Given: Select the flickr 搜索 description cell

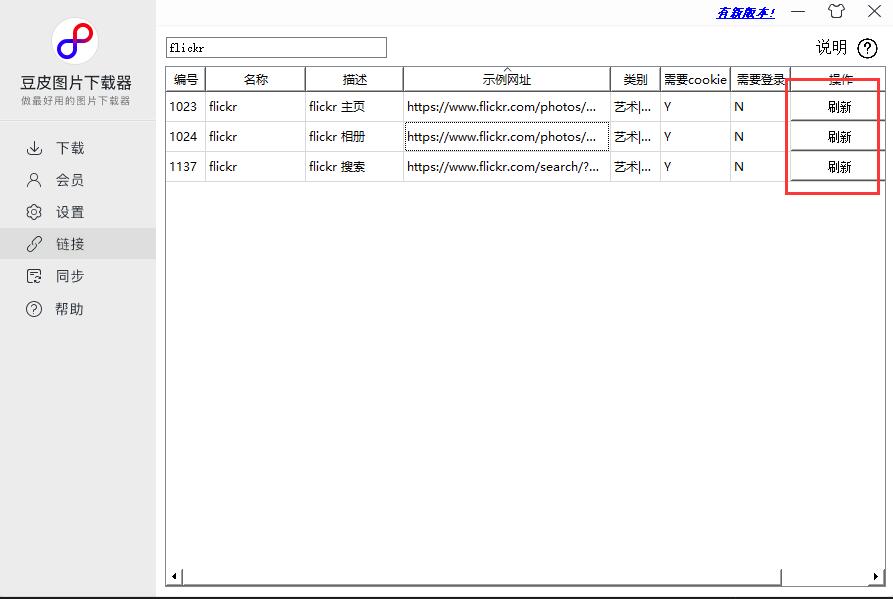Looking at the screenshot, I should click(x=354, y=167).
